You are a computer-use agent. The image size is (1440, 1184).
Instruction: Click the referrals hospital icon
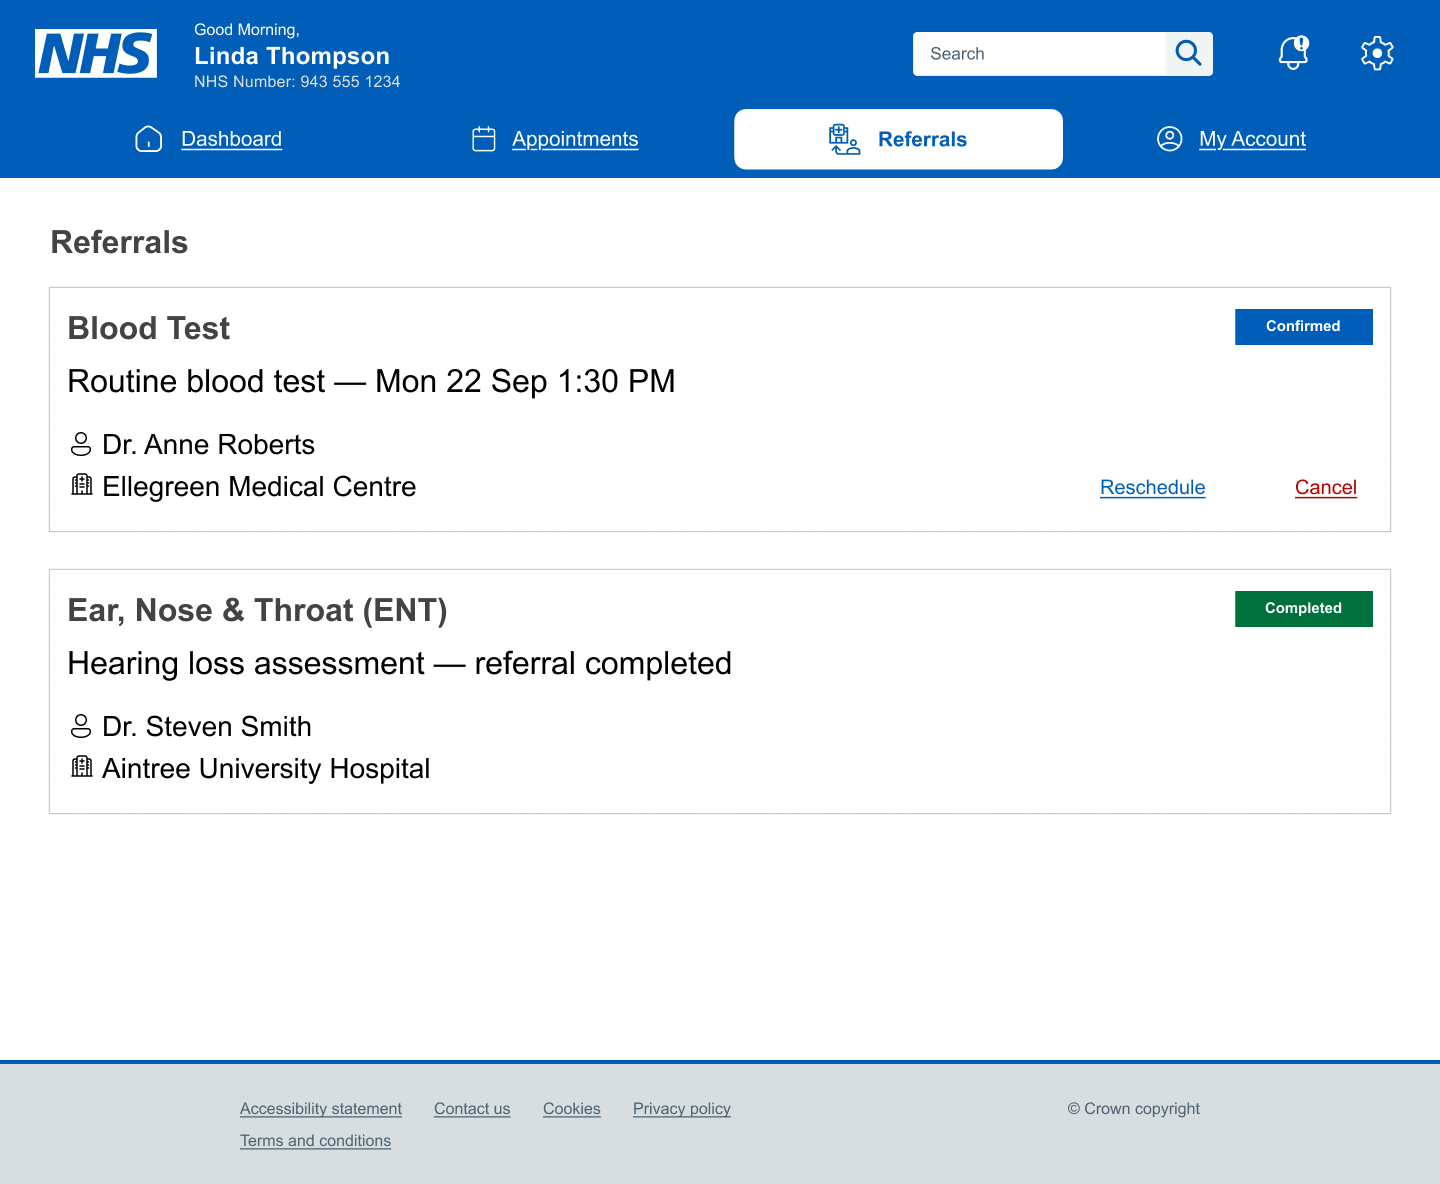coord(843,139)
